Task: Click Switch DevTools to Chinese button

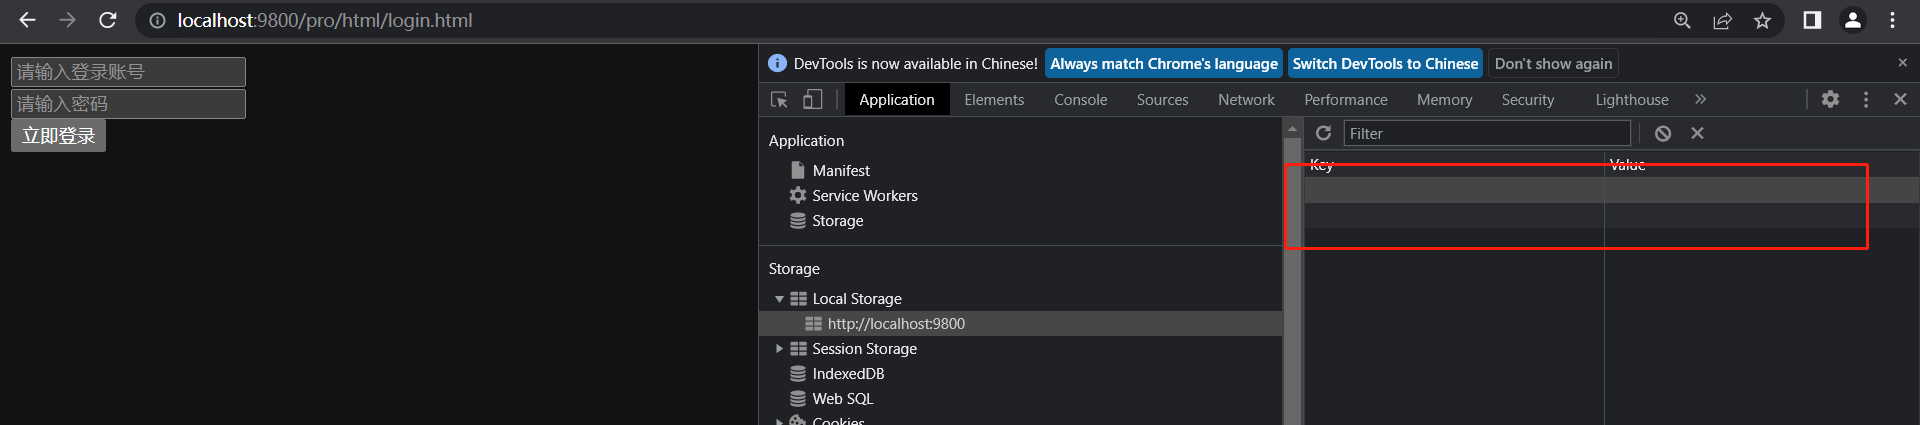Action: tap(1384, 64)
